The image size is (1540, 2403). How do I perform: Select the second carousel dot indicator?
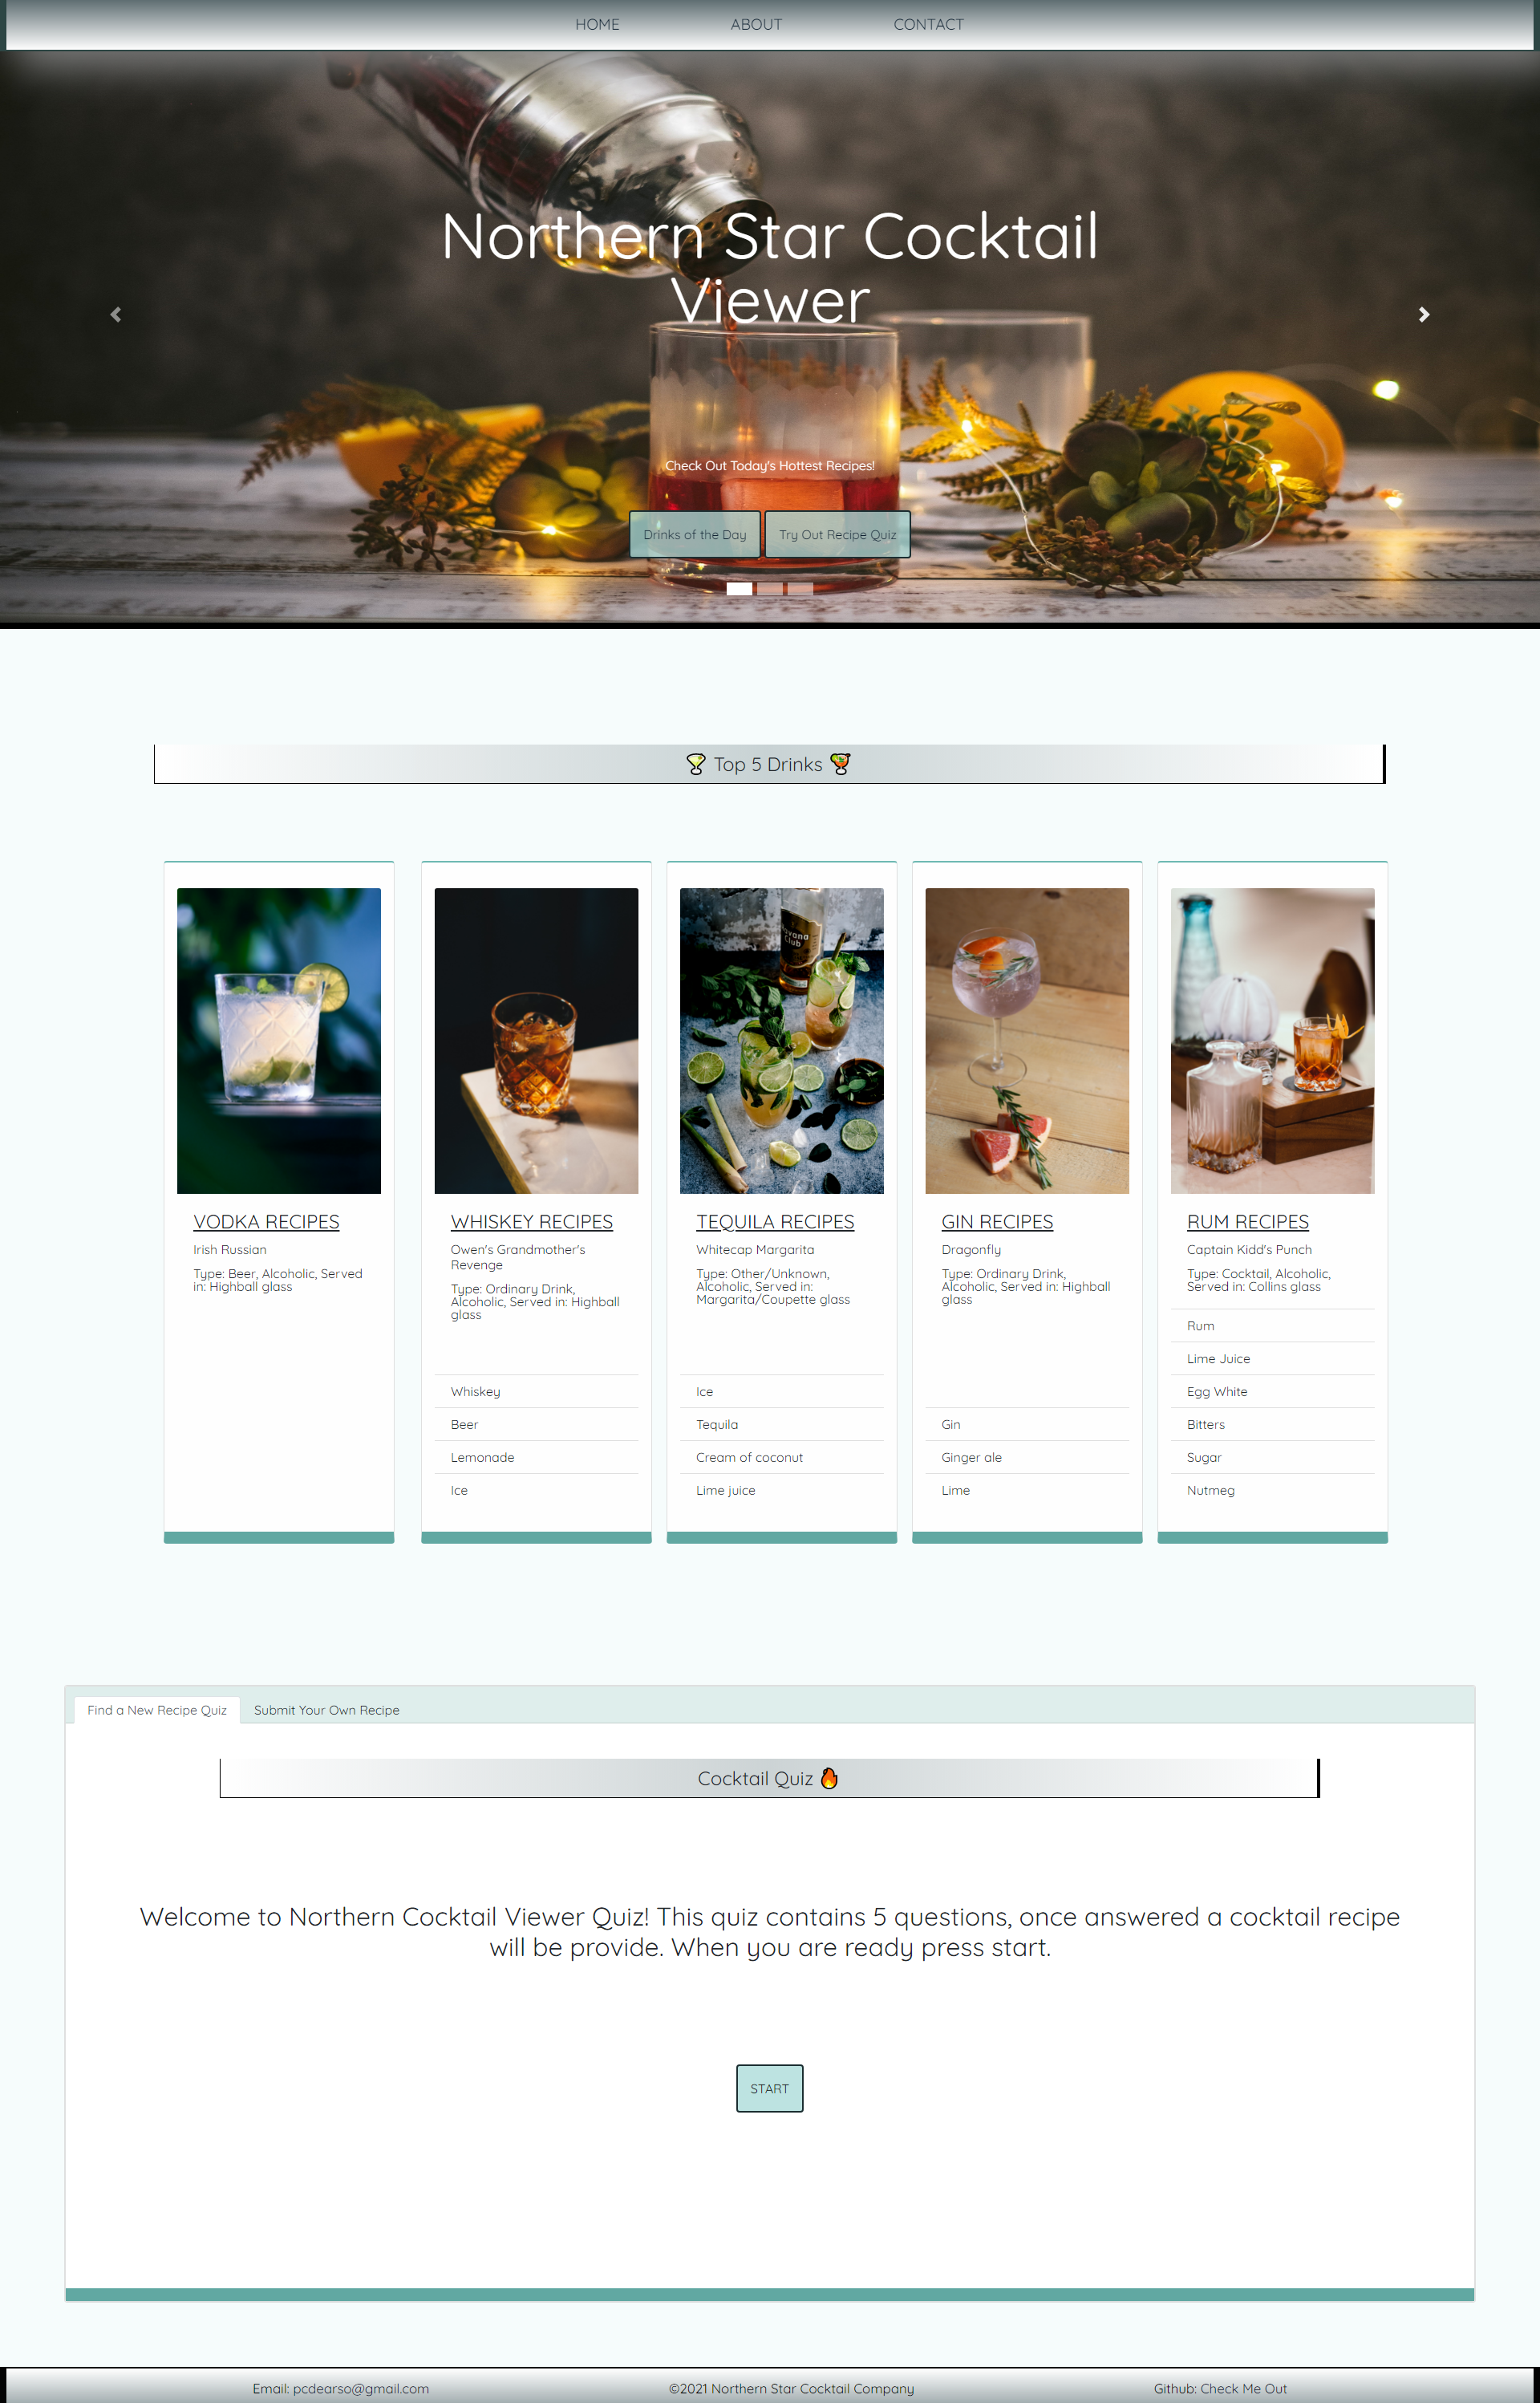coord(770,587)
